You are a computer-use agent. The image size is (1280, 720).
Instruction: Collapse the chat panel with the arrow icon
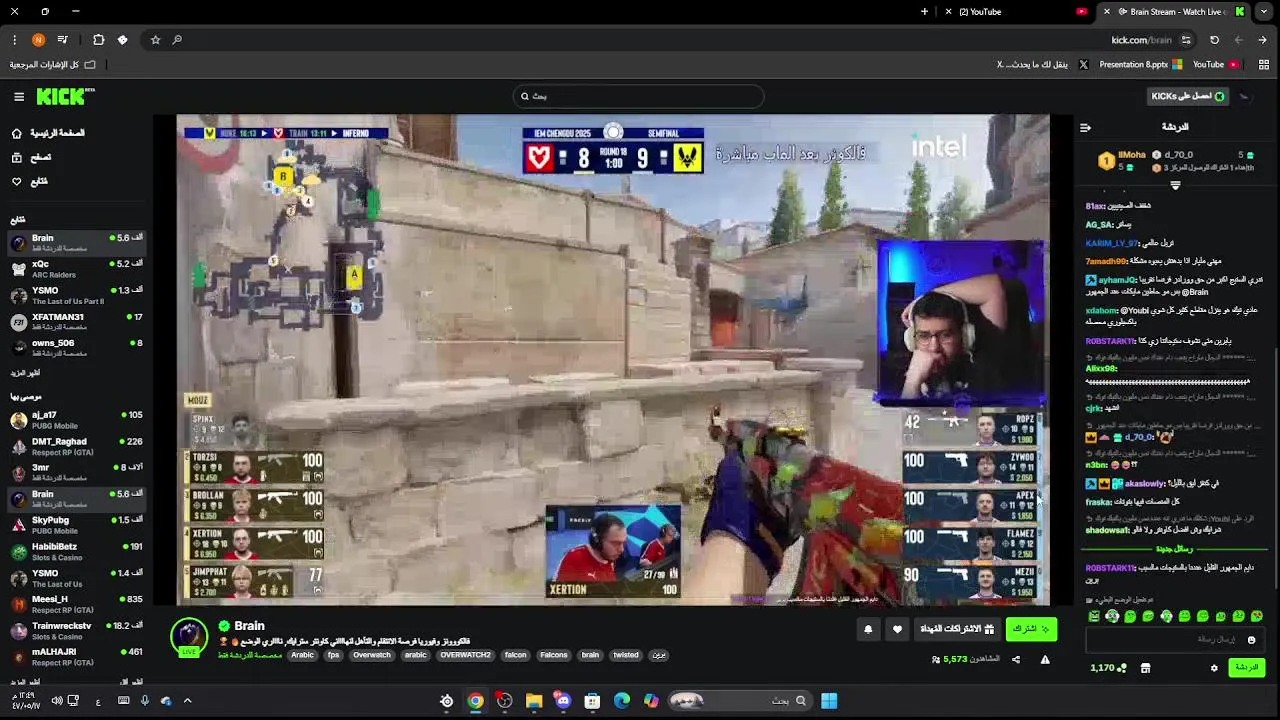[1085, 127]
